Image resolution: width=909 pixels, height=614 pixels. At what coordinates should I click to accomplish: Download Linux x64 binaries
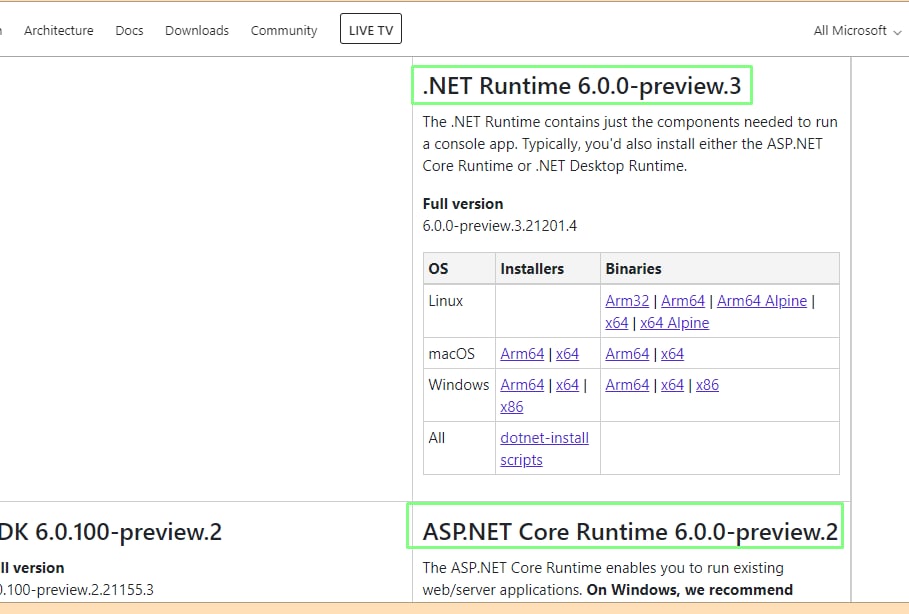pos(617,323)
